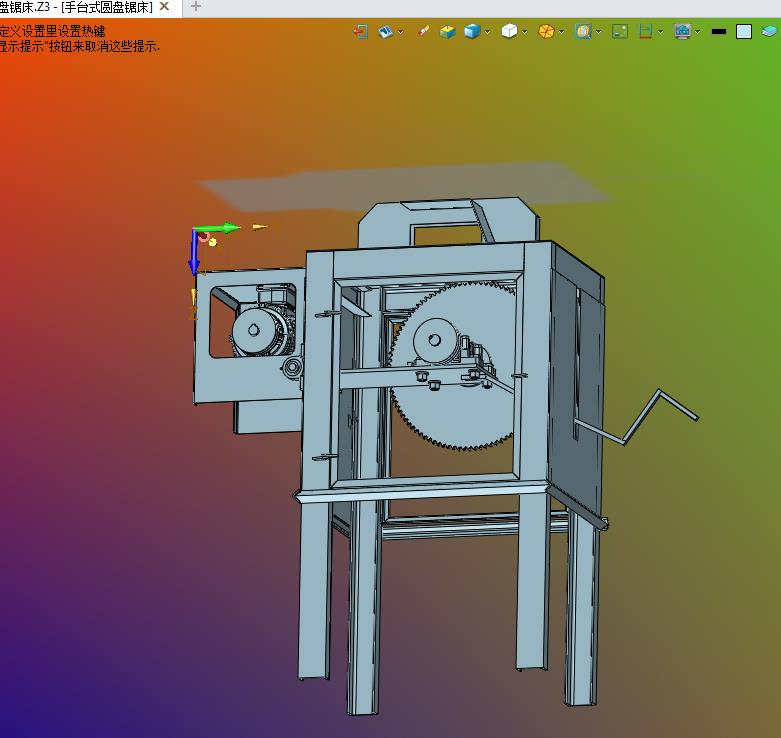This screenshot has height=738, width=781.
Task: Click the blue axis arrow of triad
Action: coord(194,253)
